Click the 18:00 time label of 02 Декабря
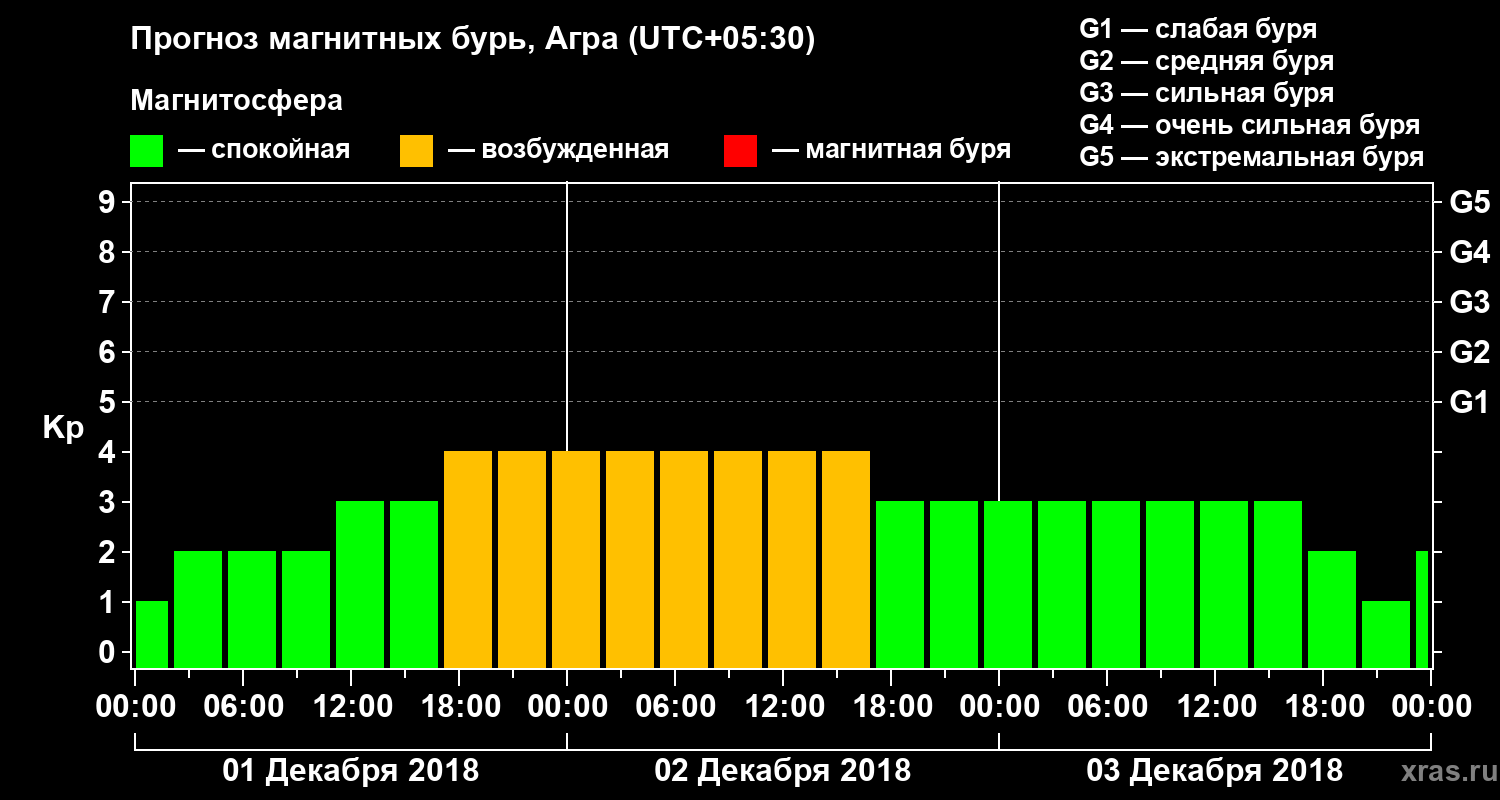 [x=891, y=706]
